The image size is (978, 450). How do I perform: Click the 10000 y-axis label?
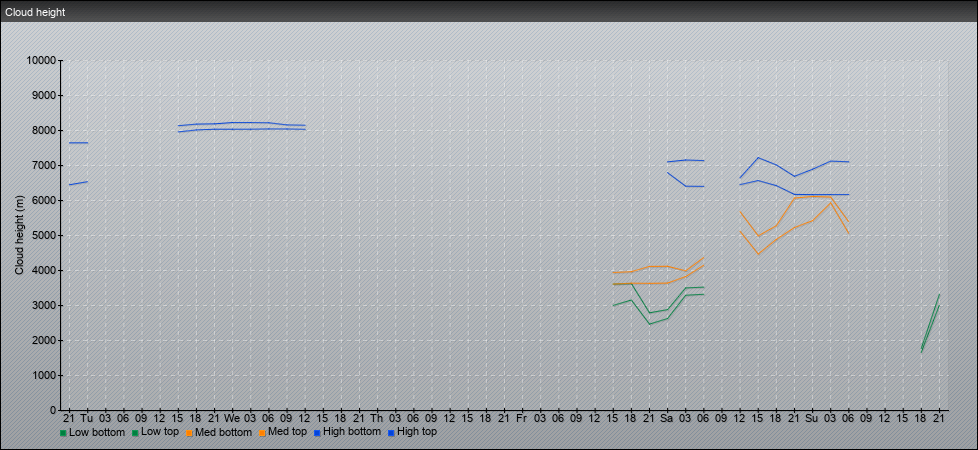42,61
